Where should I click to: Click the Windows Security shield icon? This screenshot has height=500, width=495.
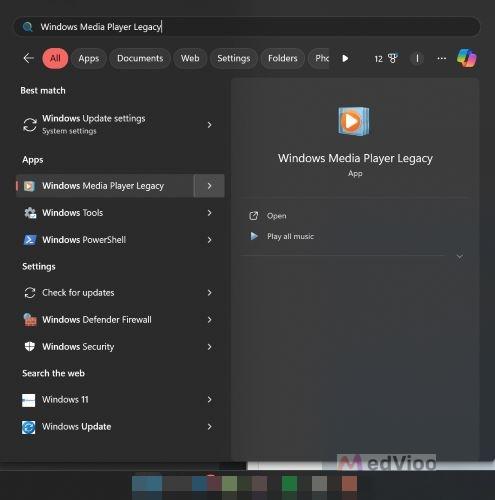pos(30,346)
